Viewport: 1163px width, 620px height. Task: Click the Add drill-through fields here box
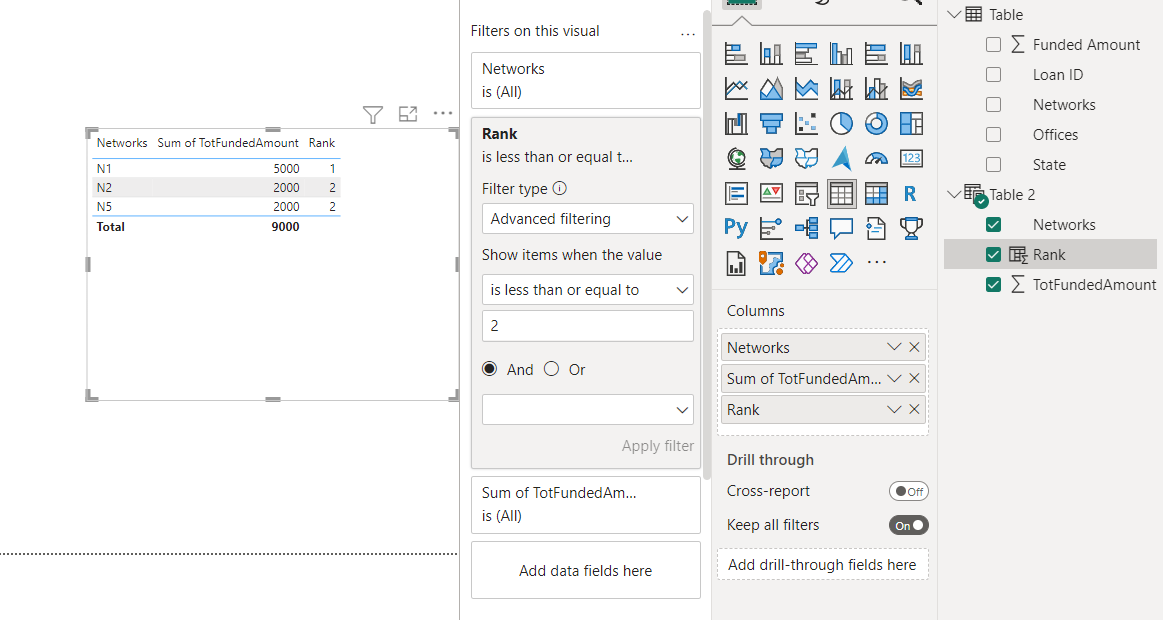pos(823,565)
